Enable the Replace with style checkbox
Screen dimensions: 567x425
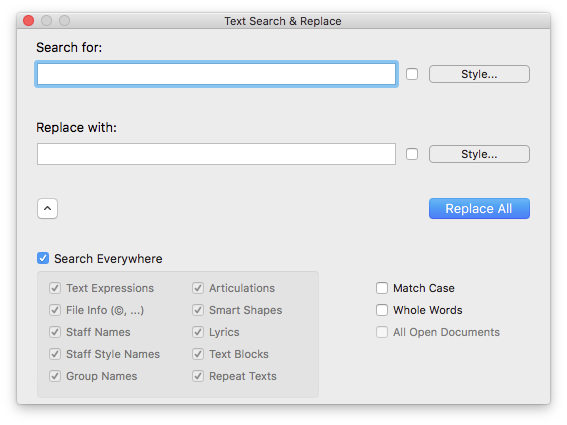pos(412,154)
